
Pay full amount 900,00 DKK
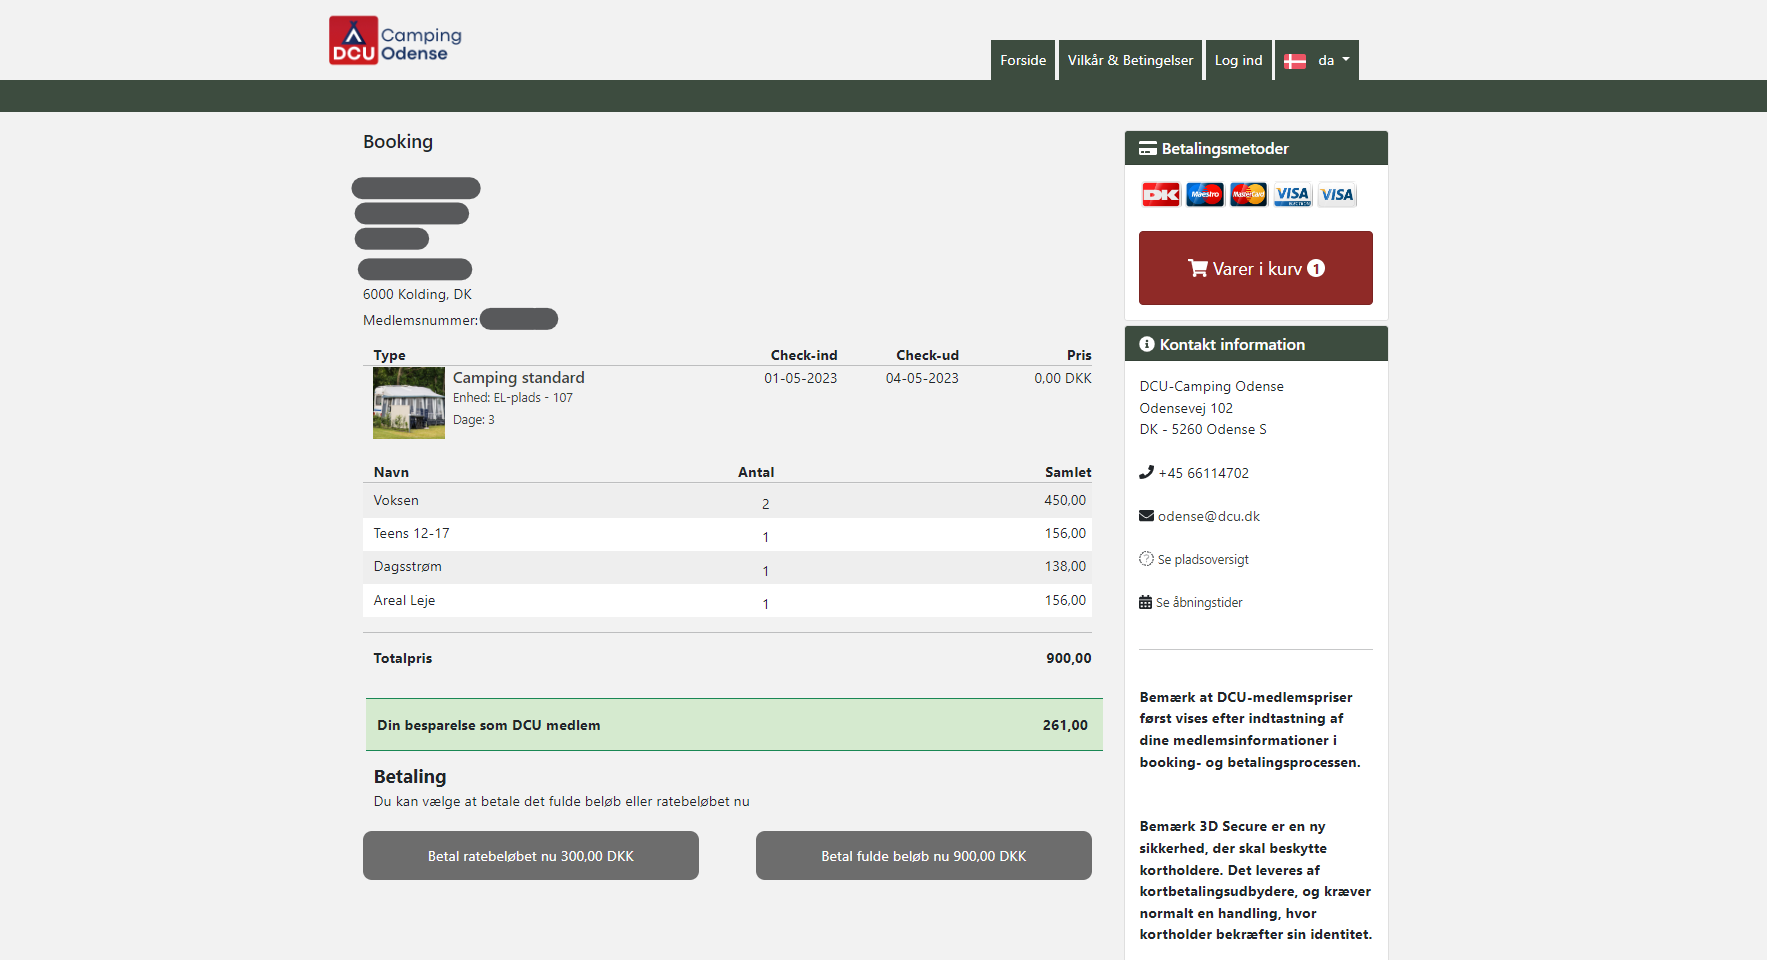pos(923,856)
